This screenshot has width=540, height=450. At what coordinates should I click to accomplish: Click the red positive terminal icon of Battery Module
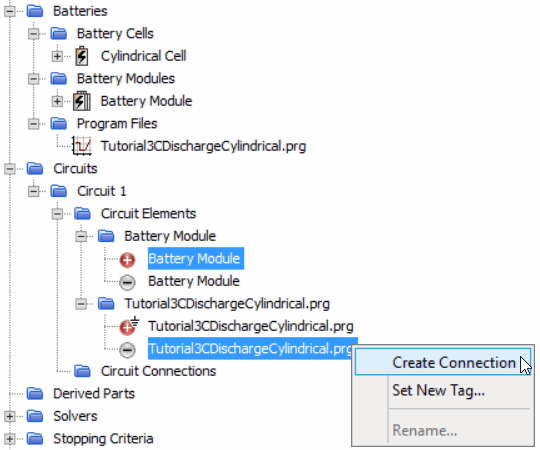coord(127,260)
